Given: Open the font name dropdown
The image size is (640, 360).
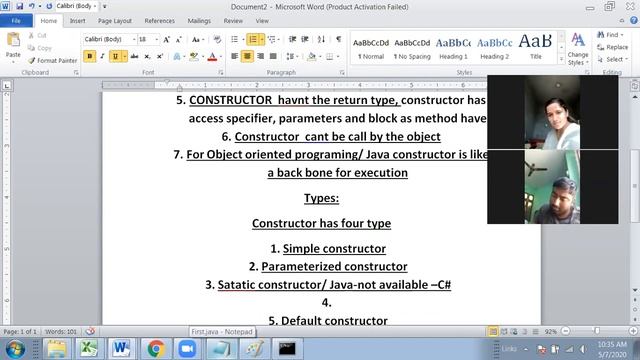Looking at the screenshot, I should 134,39.
